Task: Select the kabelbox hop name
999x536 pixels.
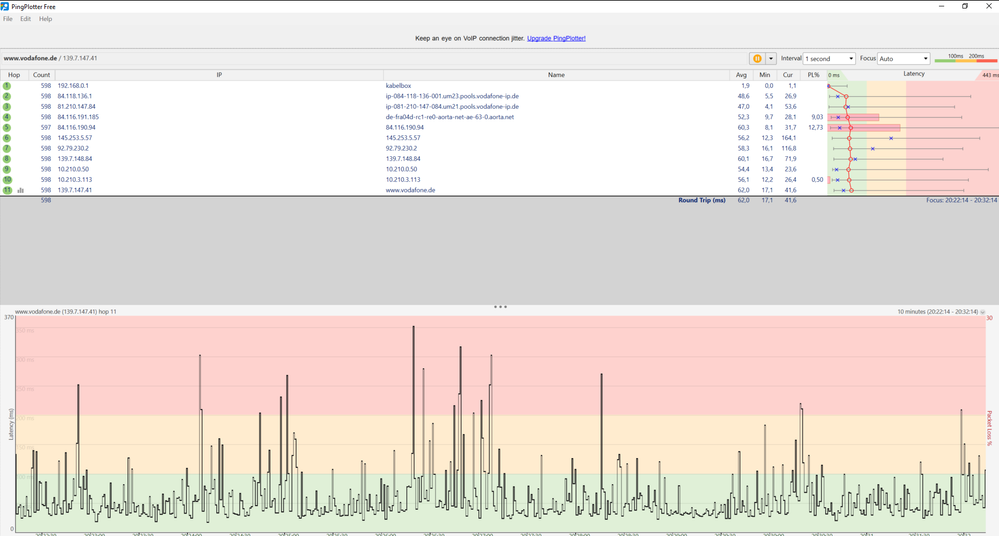Action: coord(398,85)
